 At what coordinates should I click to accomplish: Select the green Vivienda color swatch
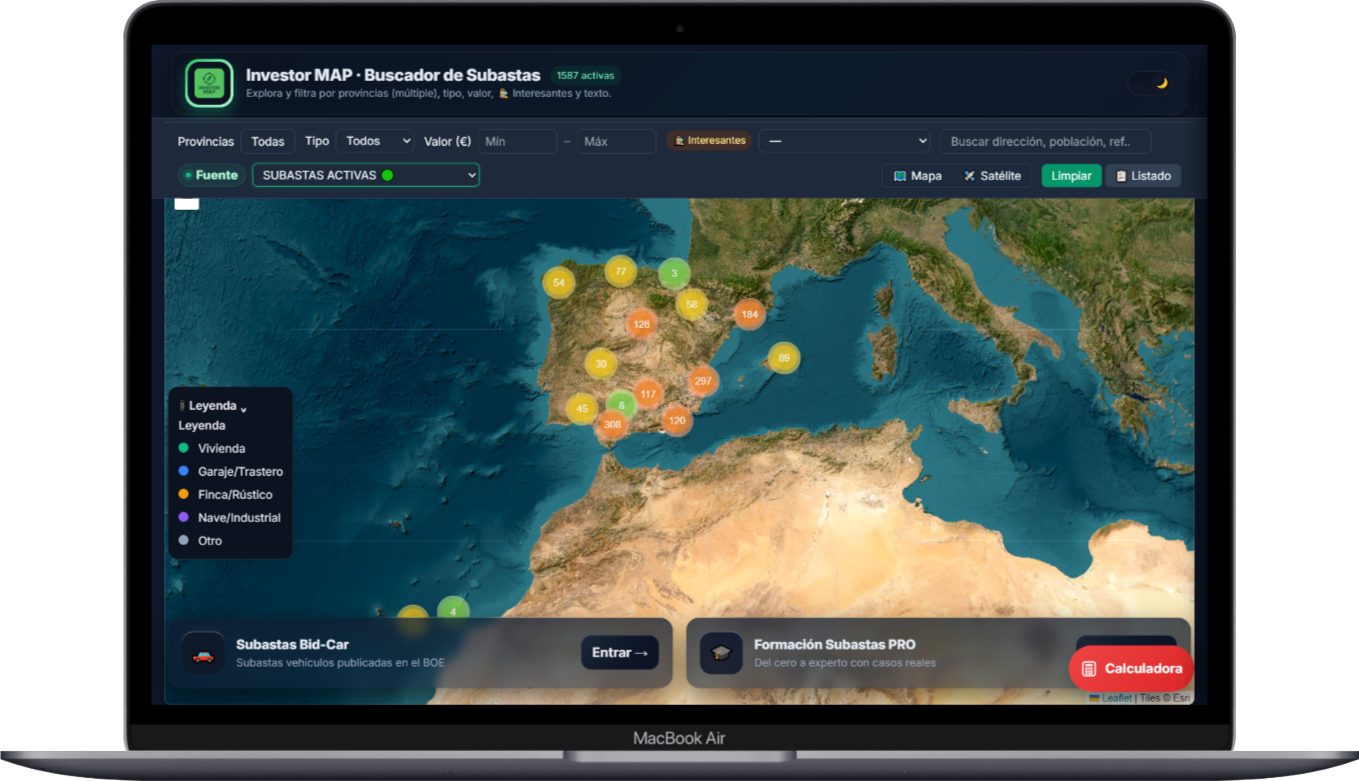tap(185, 448)
